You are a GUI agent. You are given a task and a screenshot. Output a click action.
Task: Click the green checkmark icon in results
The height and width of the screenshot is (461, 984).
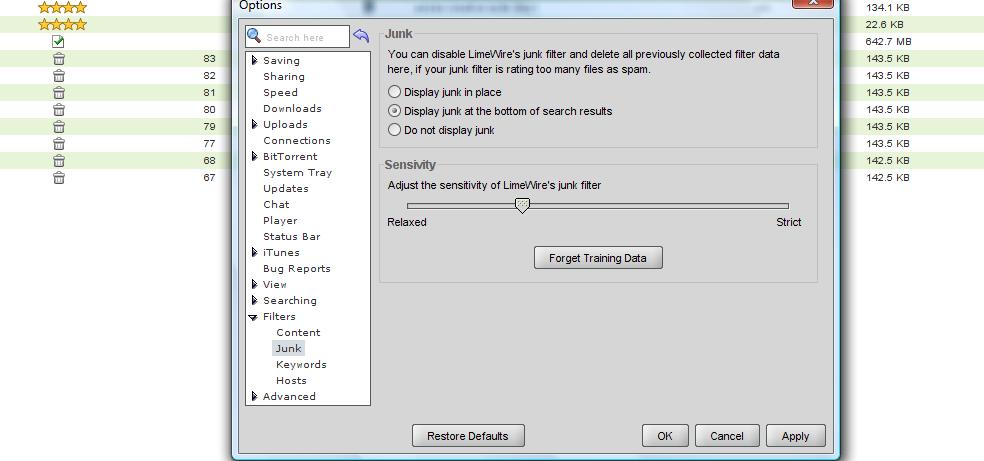pyautogui.click(x=59, y=42)
